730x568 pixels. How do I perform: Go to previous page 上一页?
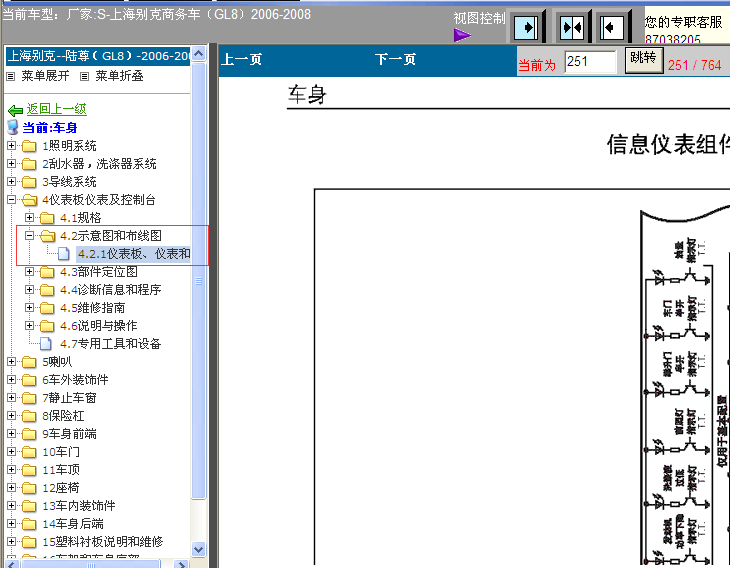[x=241, y=60]
